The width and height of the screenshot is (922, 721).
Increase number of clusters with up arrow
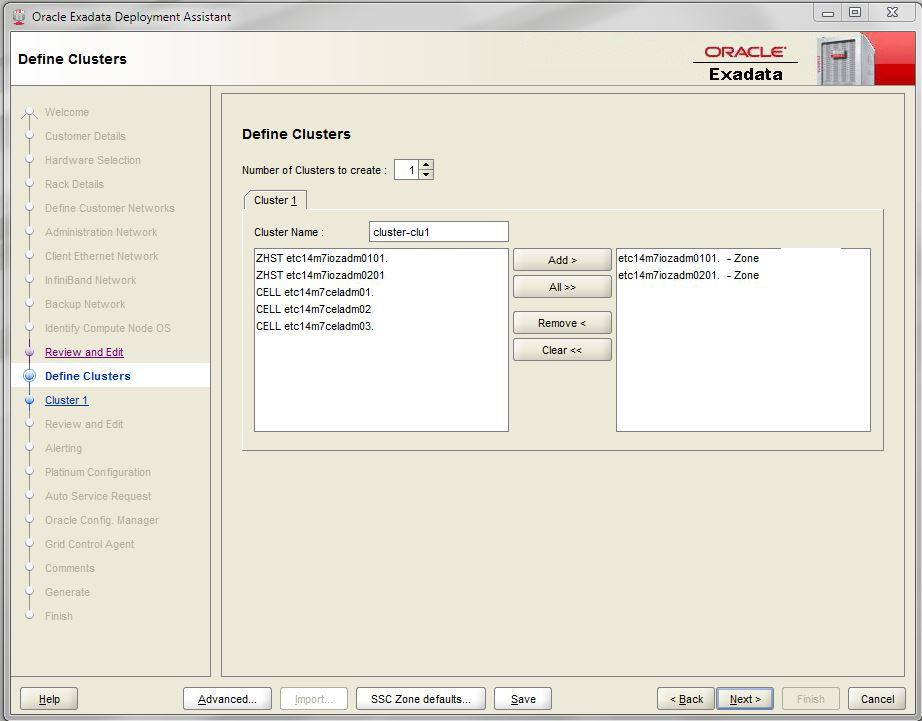pos(426,165)
